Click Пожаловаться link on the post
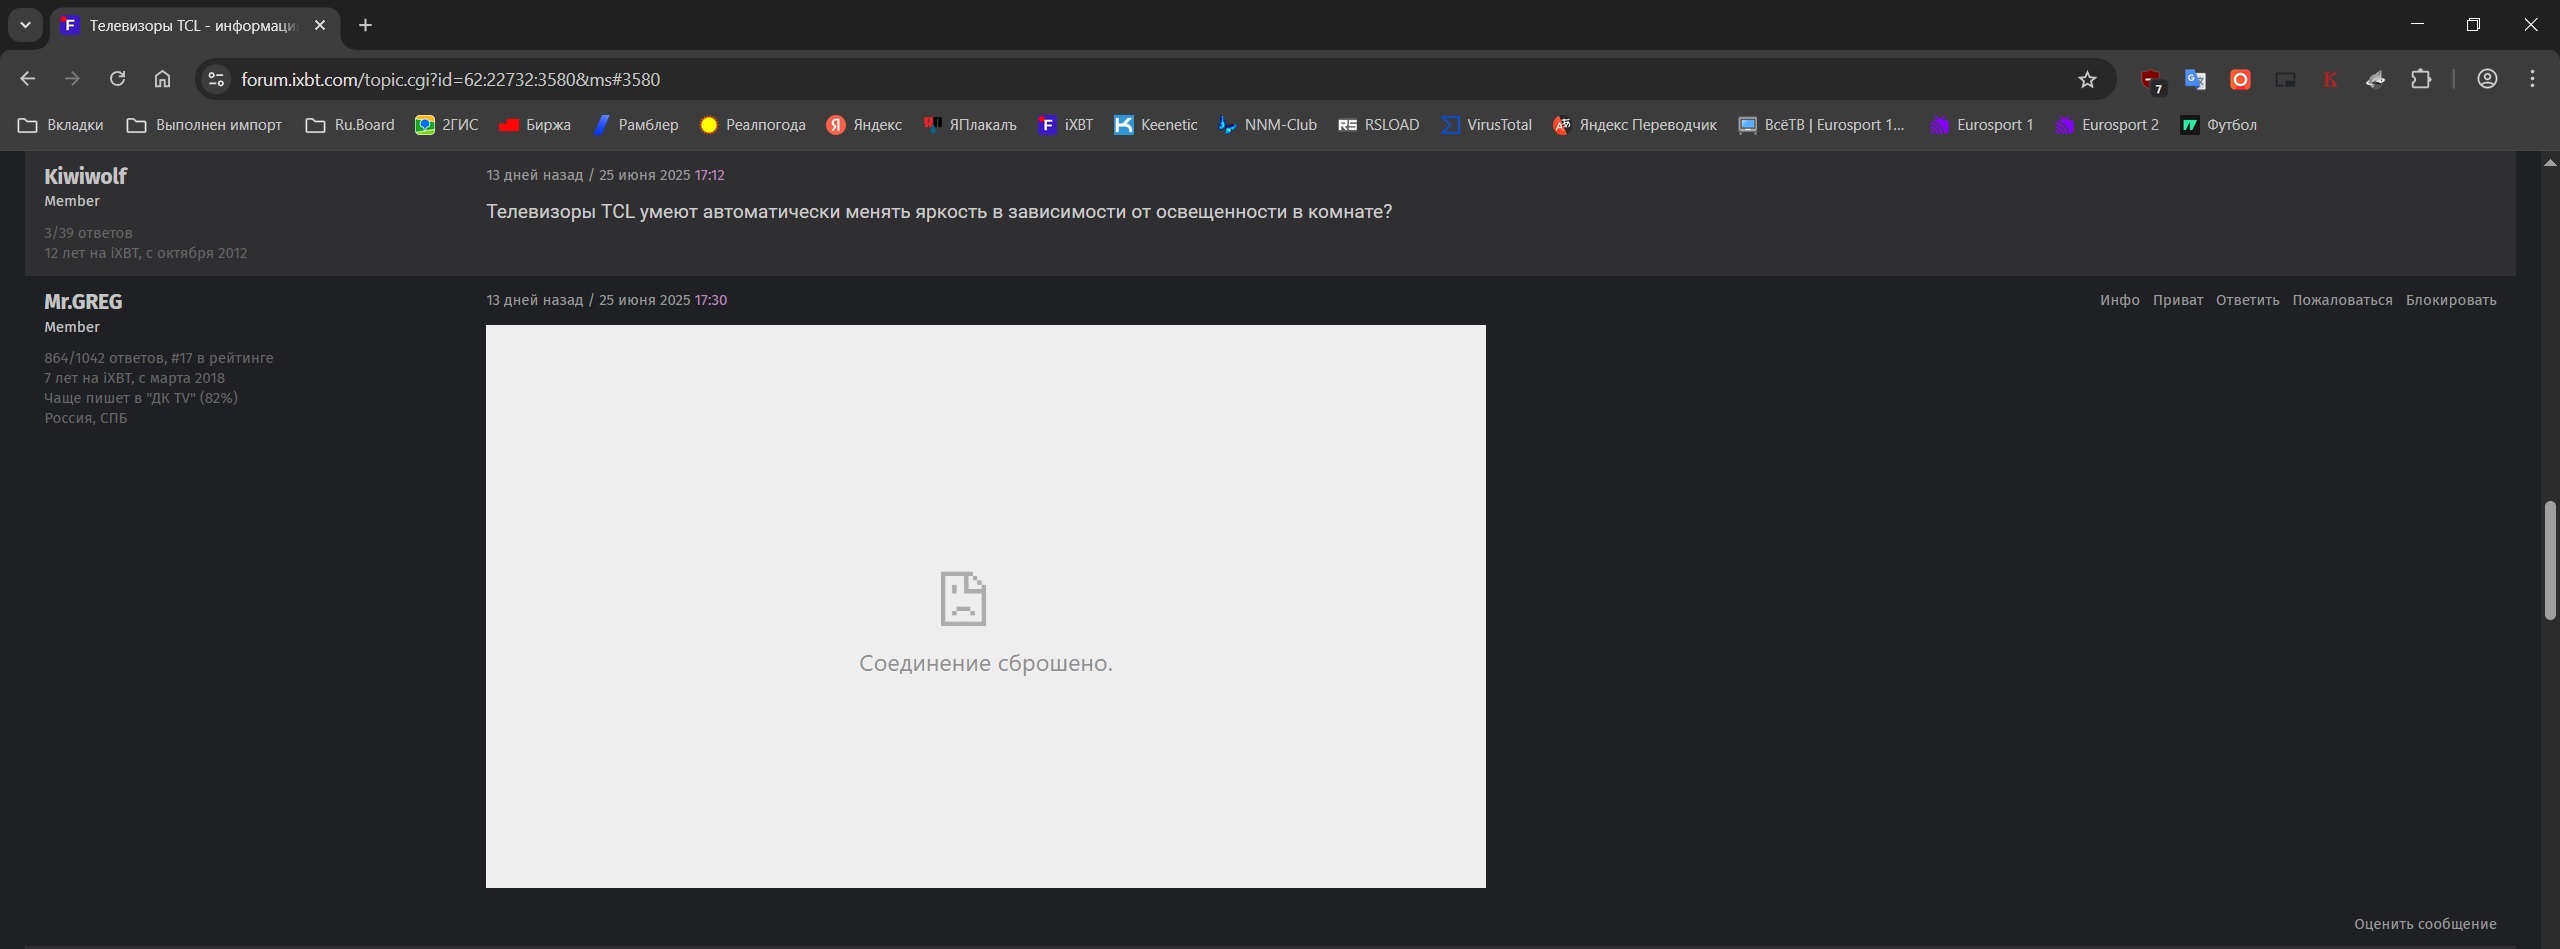Image resolution: width=2560 pixels, height=949 pixels. 2342,300
